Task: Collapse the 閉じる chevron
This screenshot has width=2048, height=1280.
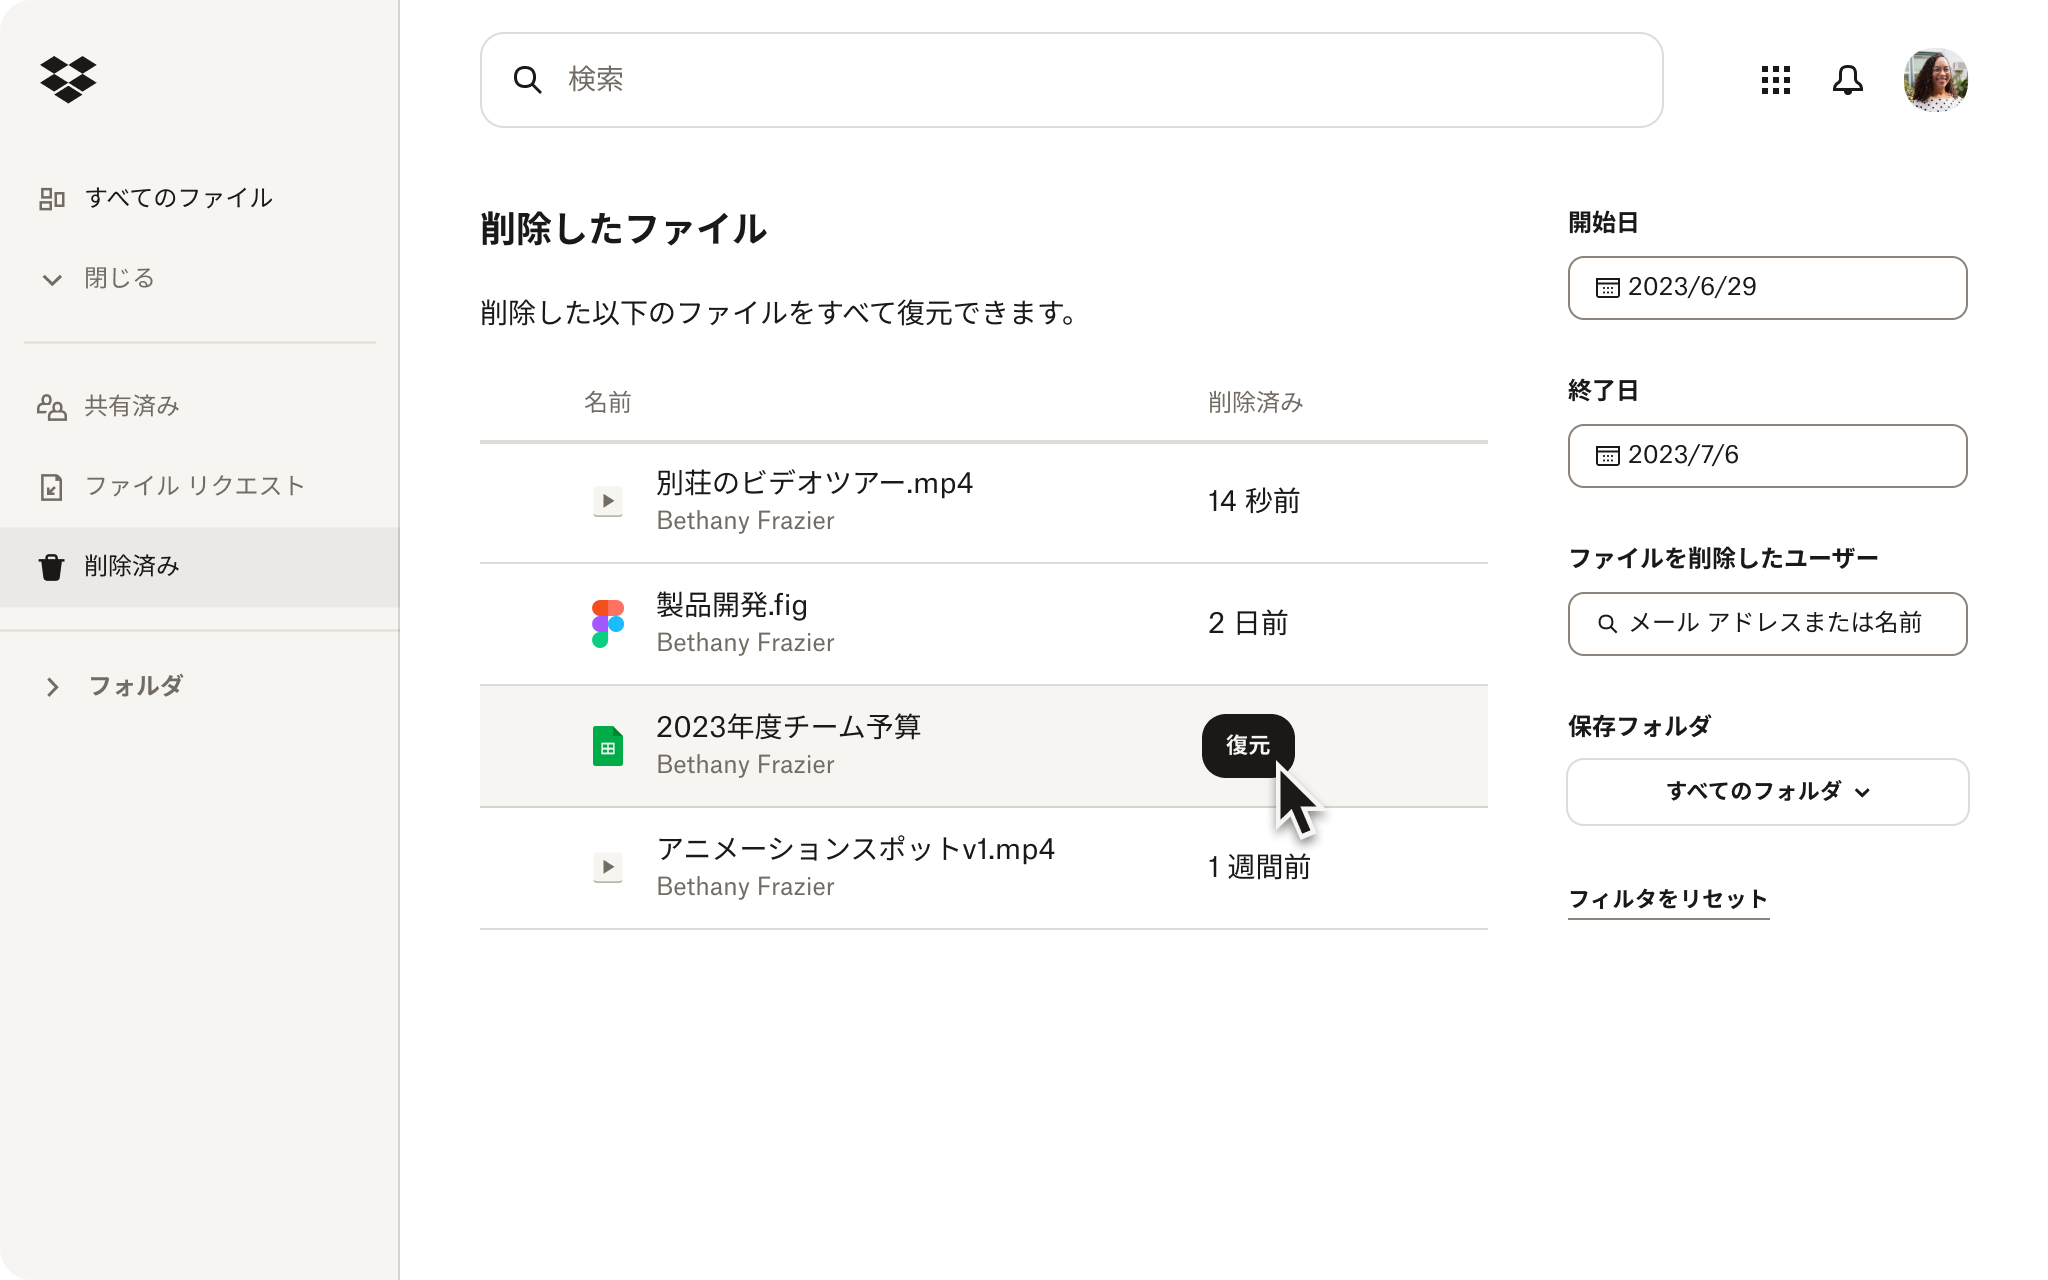Action: pyautogui.click(x=52, y=279)
